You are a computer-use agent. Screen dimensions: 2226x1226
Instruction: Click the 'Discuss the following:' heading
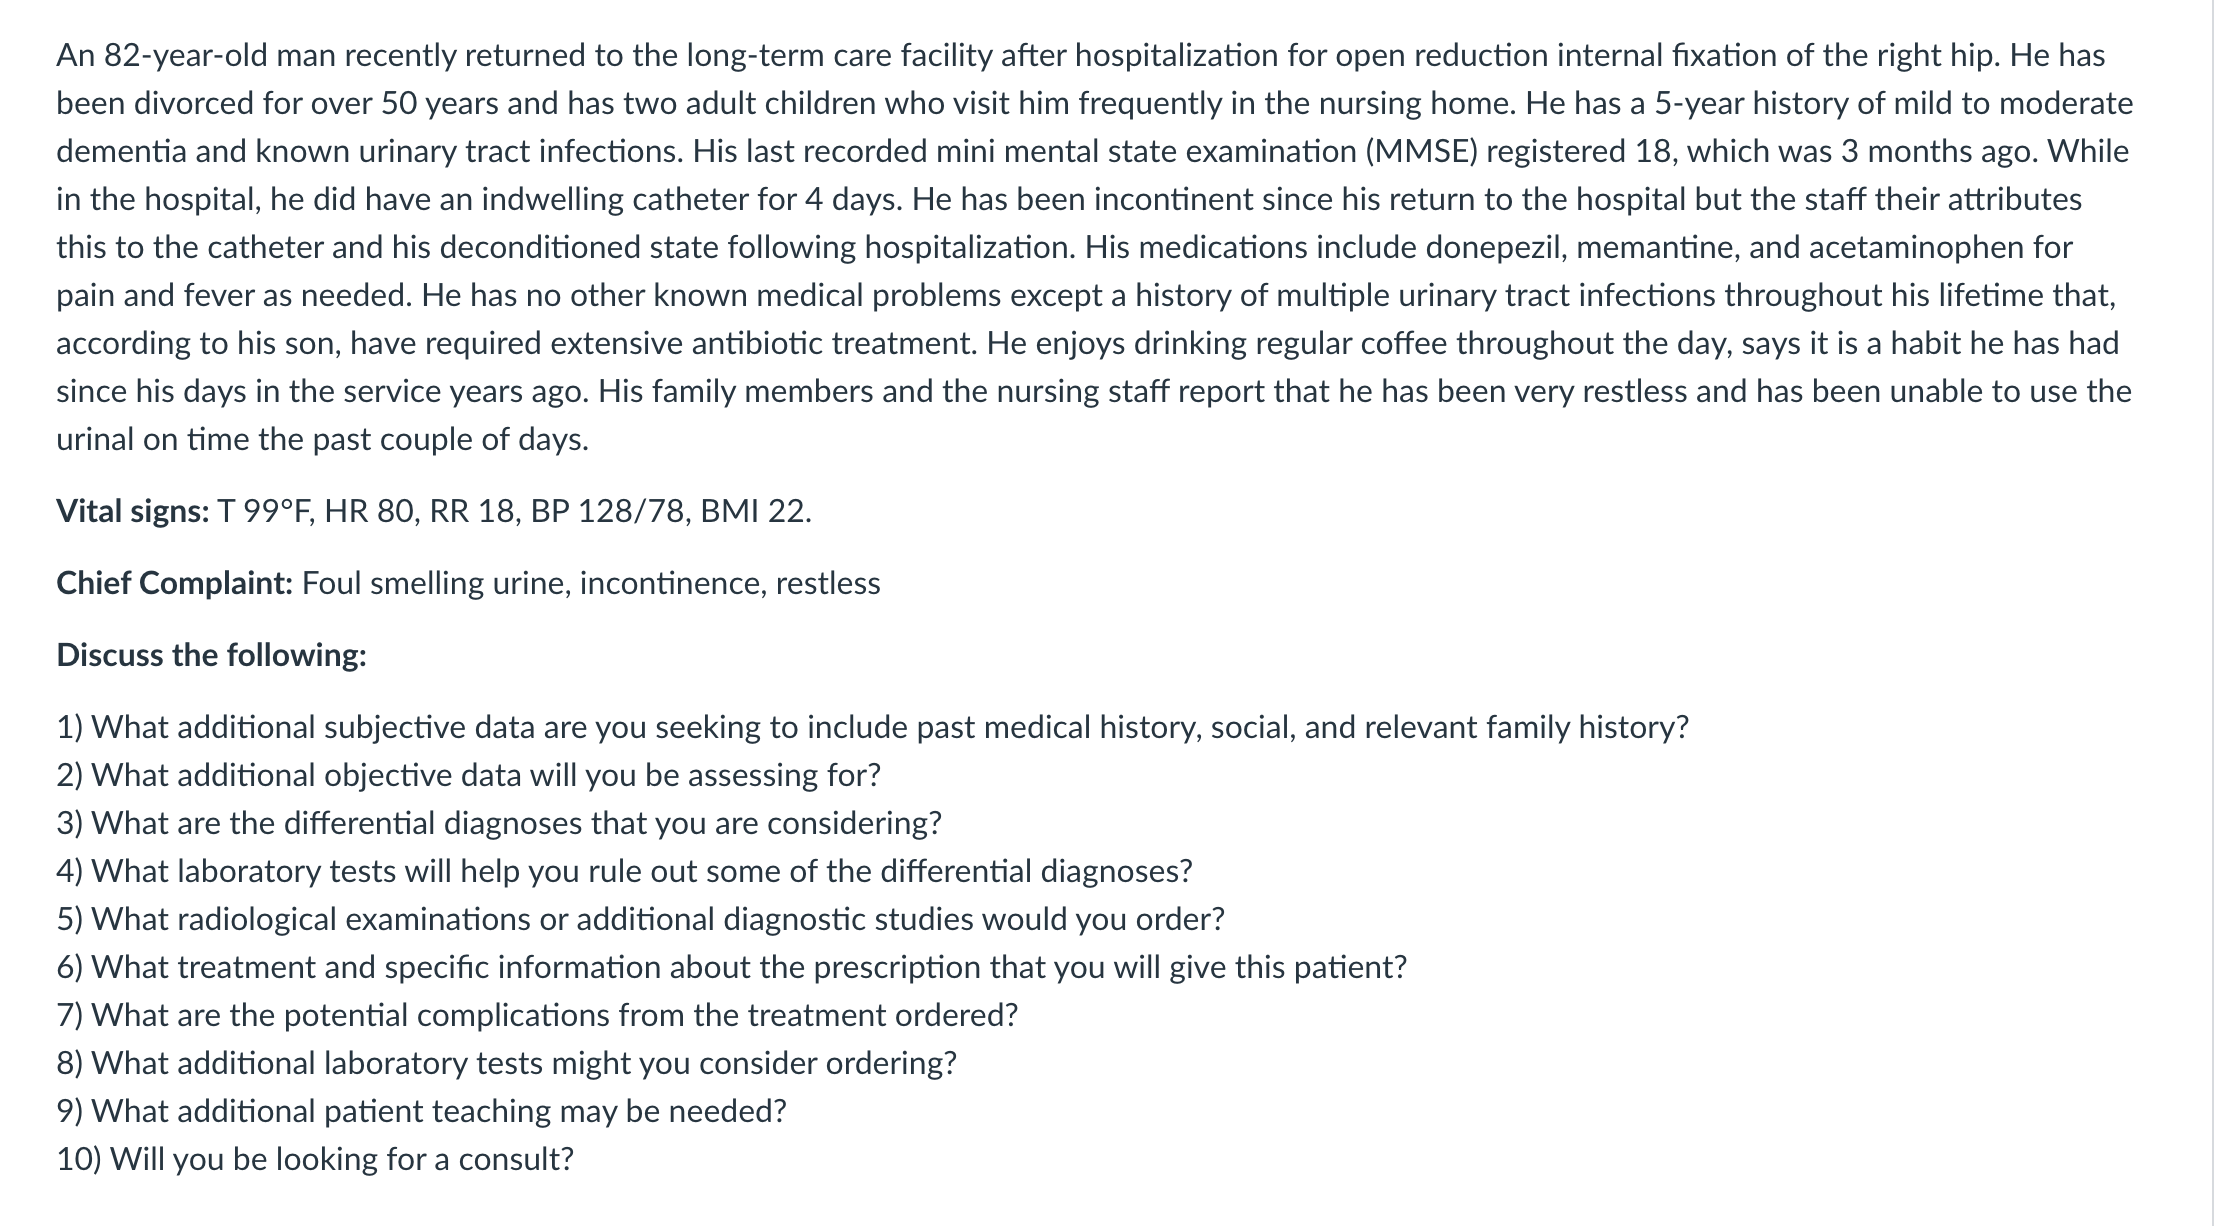(211, 655)
